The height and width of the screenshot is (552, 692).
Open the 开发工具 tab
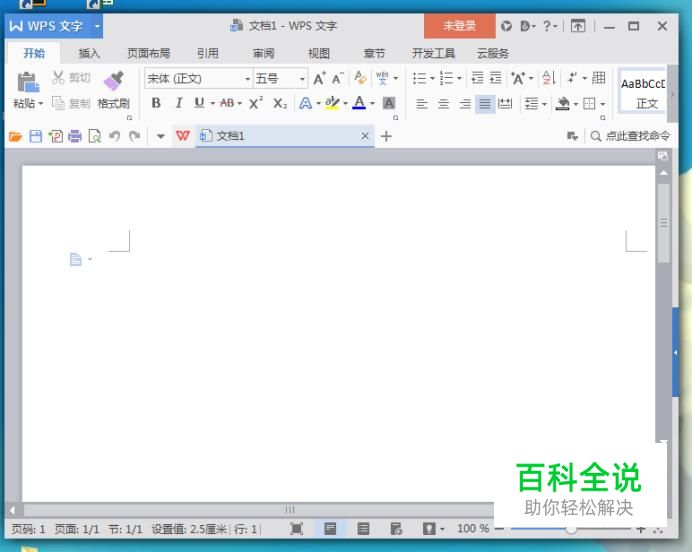pyautogui.click(x=433, y=53)
